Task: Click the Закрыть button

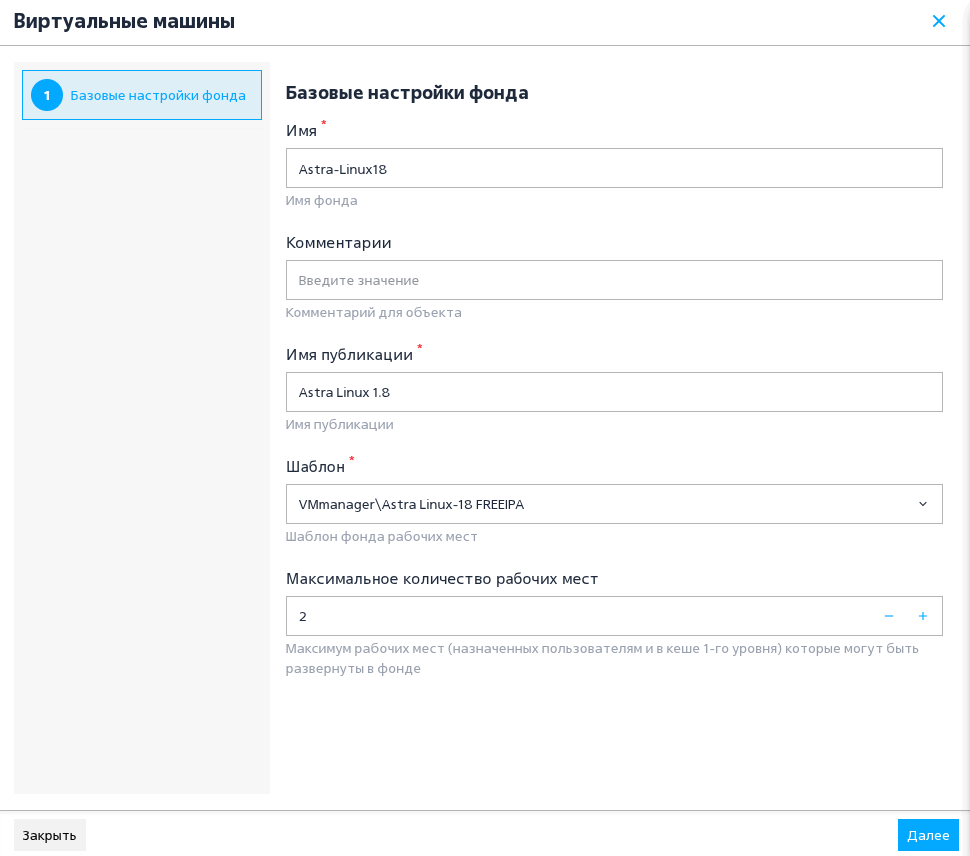Action: 49,835
